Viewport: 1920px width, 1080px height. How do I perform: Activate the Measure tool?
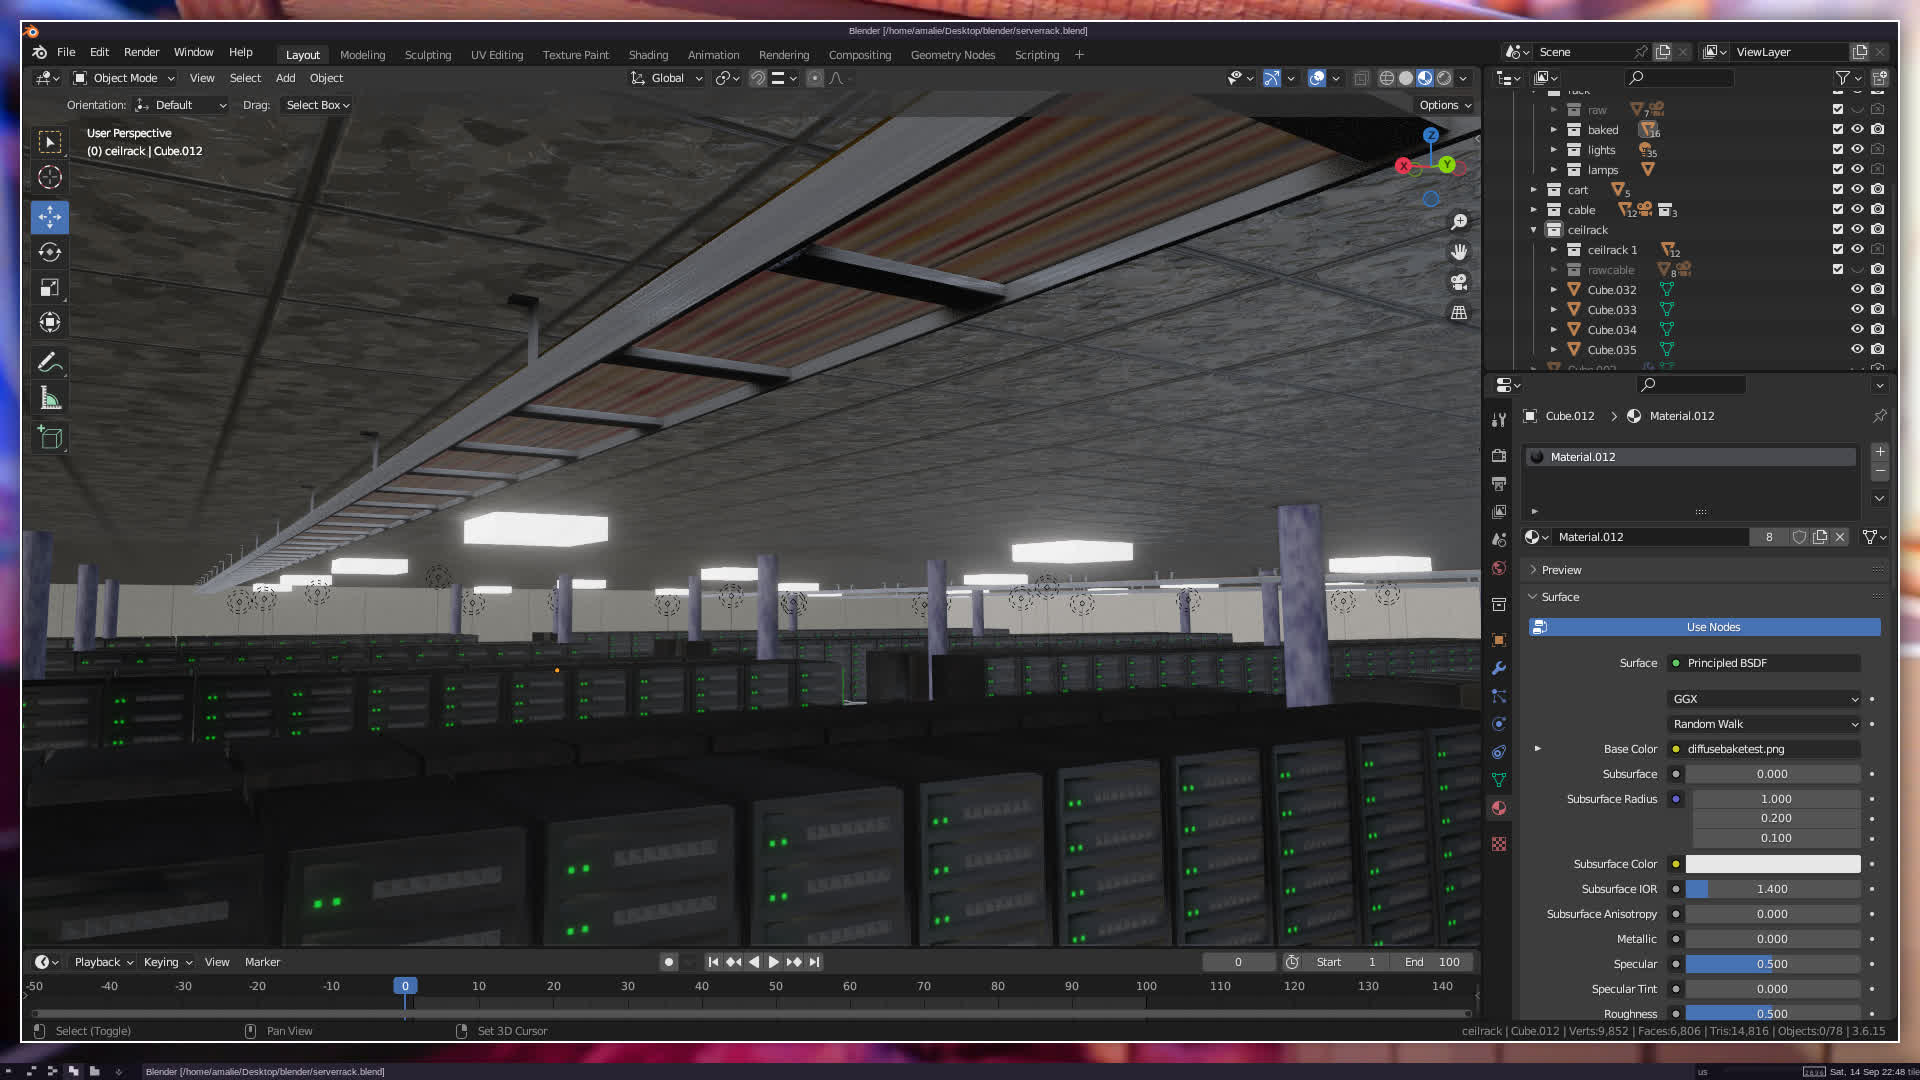click(x=50, y=399)
